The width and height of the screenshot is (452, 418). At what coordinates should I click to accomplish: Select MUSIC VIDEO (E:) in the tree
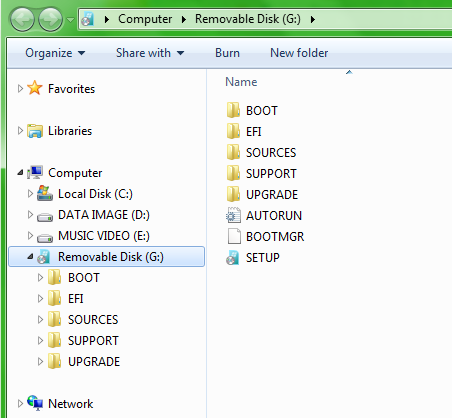[x=104, y=236]
